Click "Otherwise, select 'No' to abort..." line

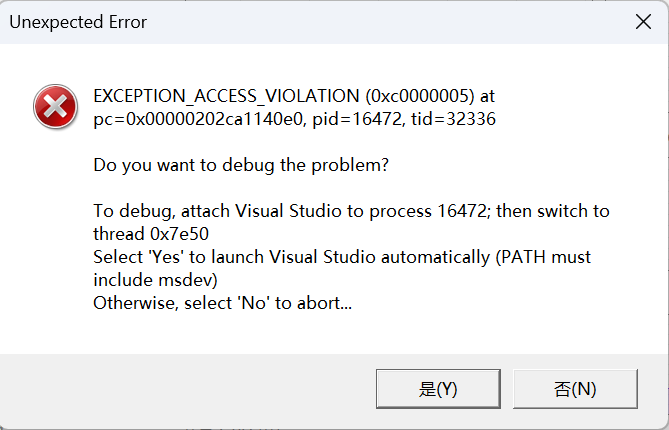(222, 302)
